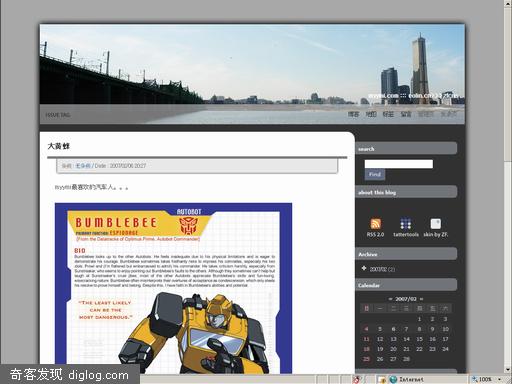Select calendar day 18
This screenshot has height=384, width=512.
[x=366, y=349]
